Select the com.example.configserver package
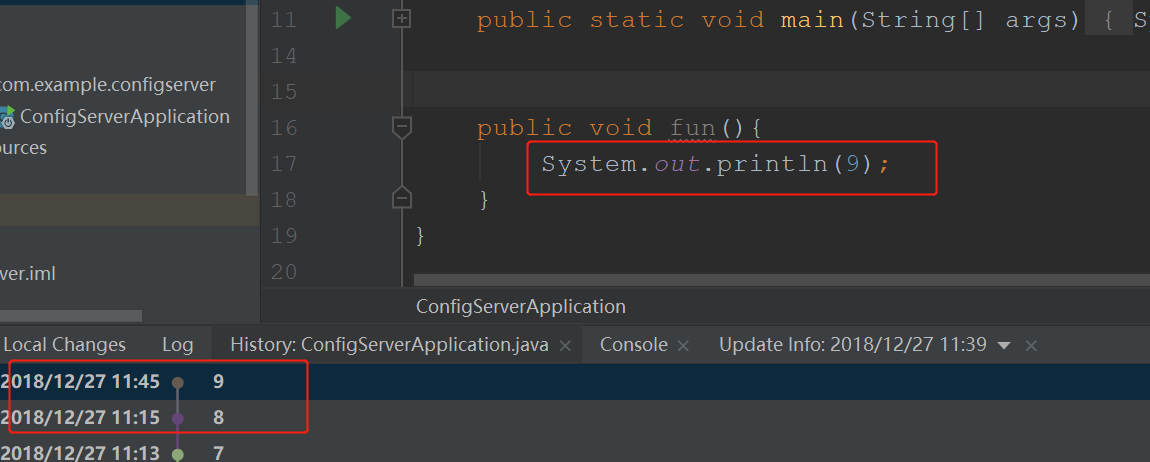This screenshot has height=462, width=1150. (108, 85)
